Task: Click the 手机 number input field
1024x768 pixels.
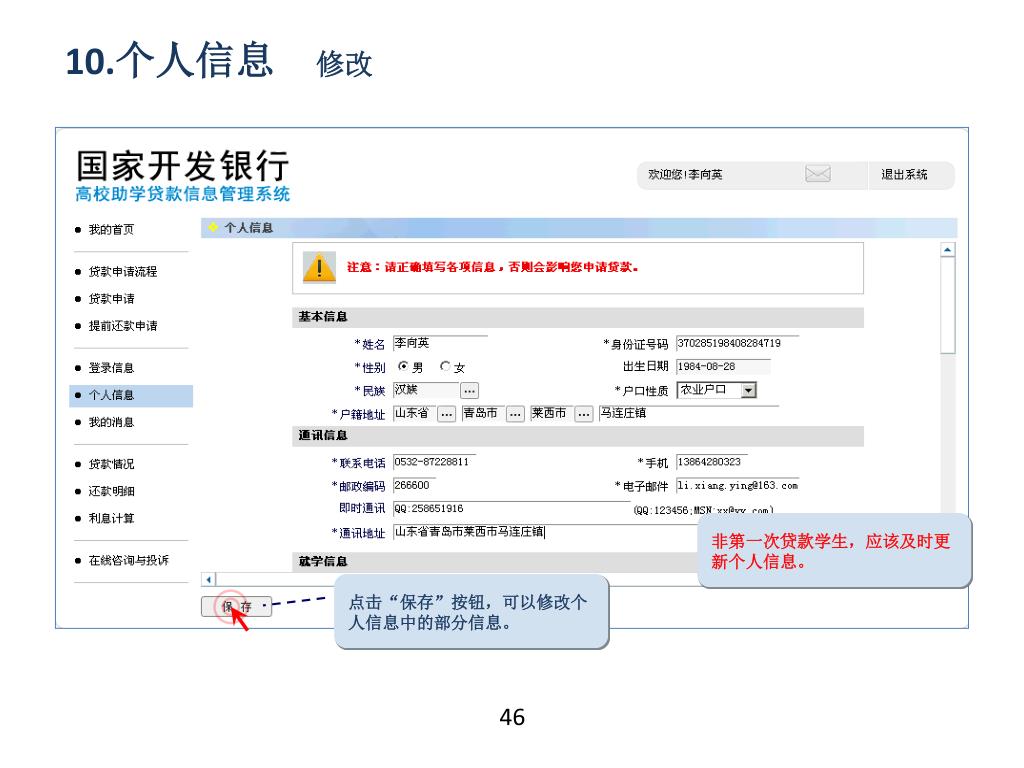Action: point(712,462)
